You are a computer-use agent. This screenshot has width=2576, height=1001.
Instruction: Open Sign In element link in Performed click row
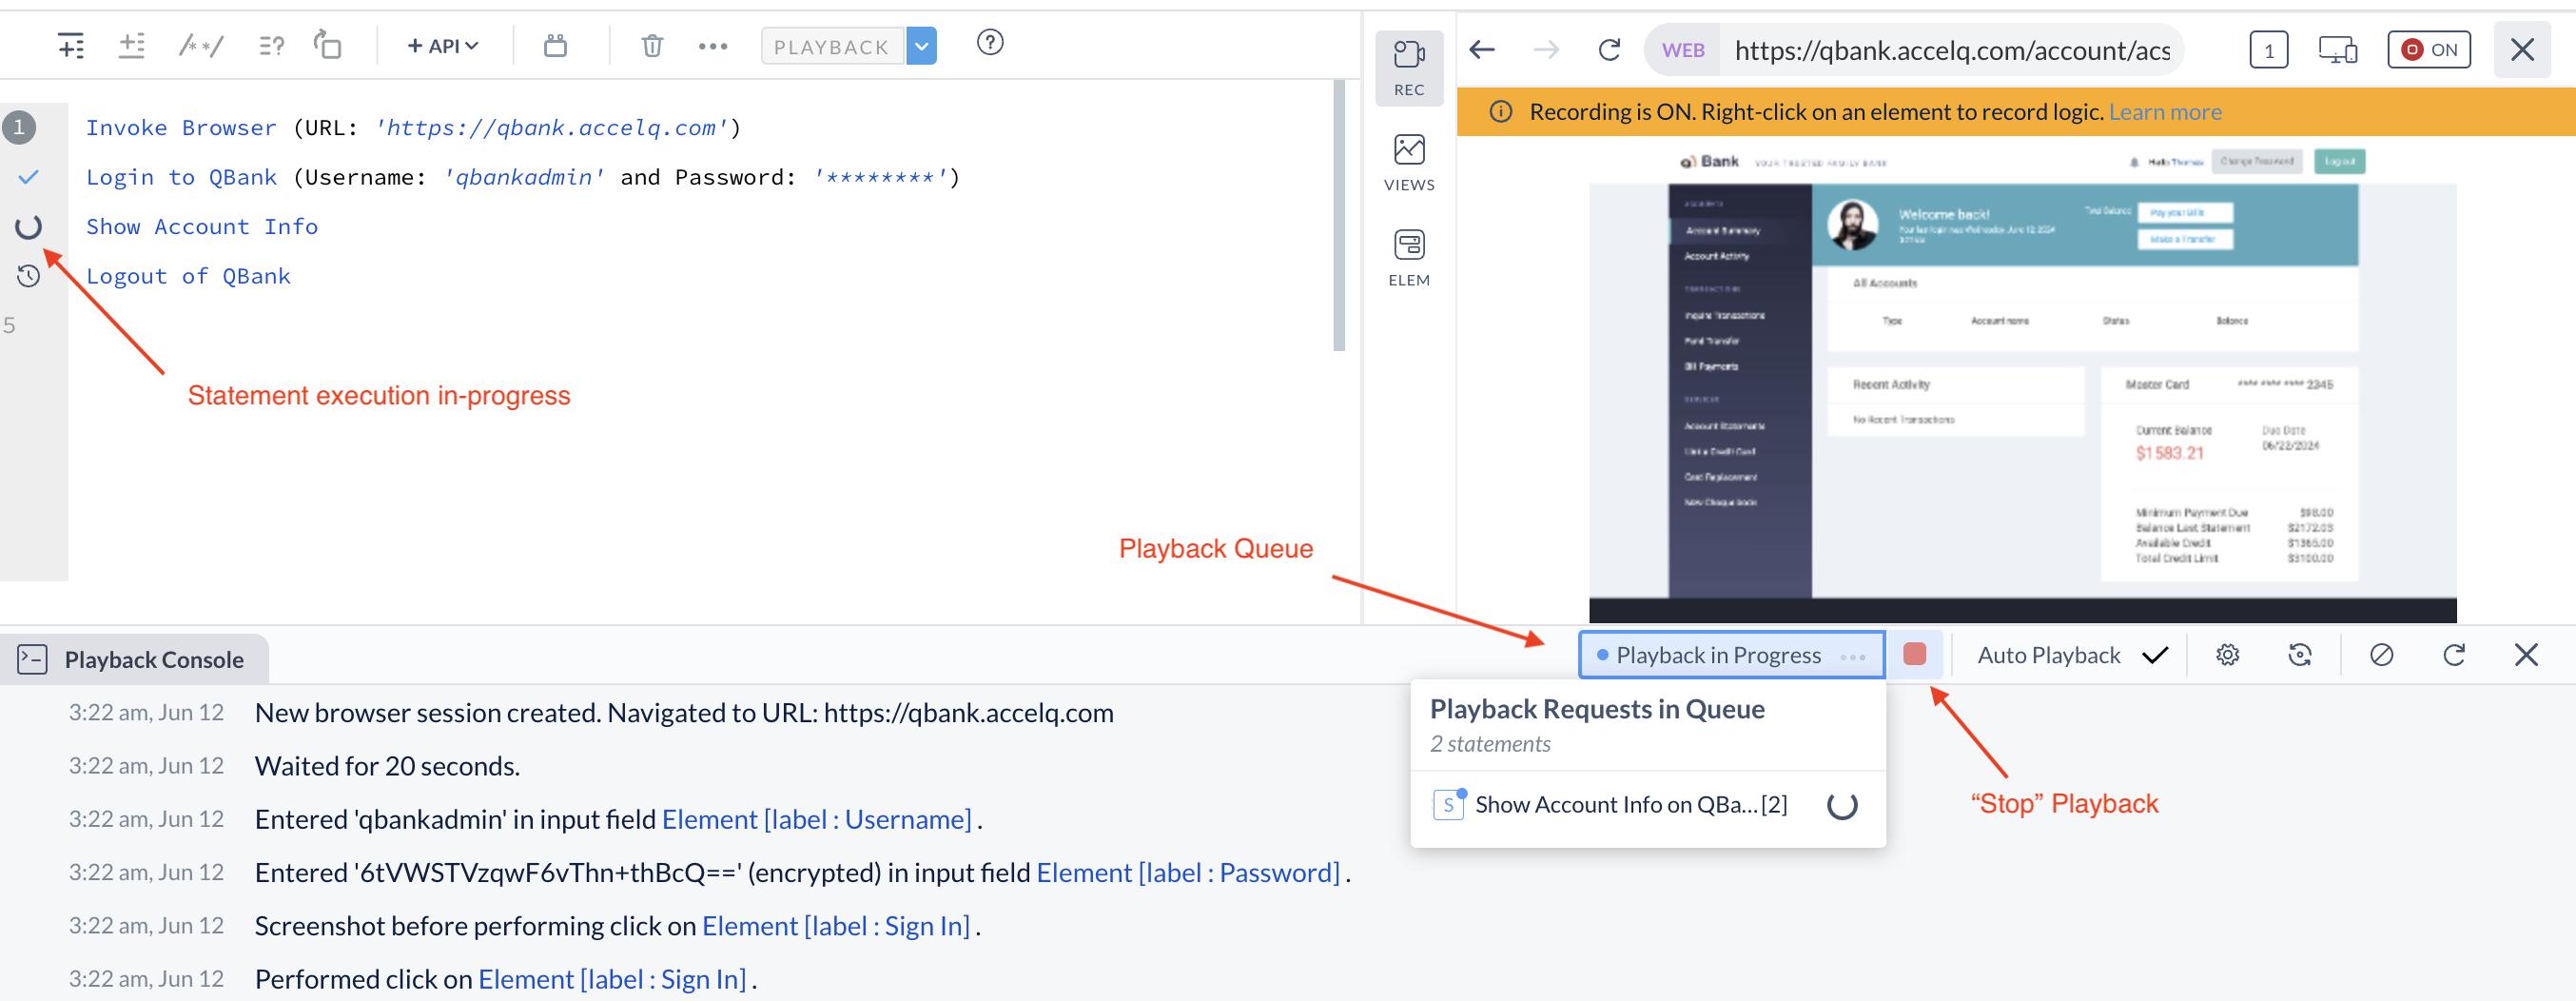(612, 979)
